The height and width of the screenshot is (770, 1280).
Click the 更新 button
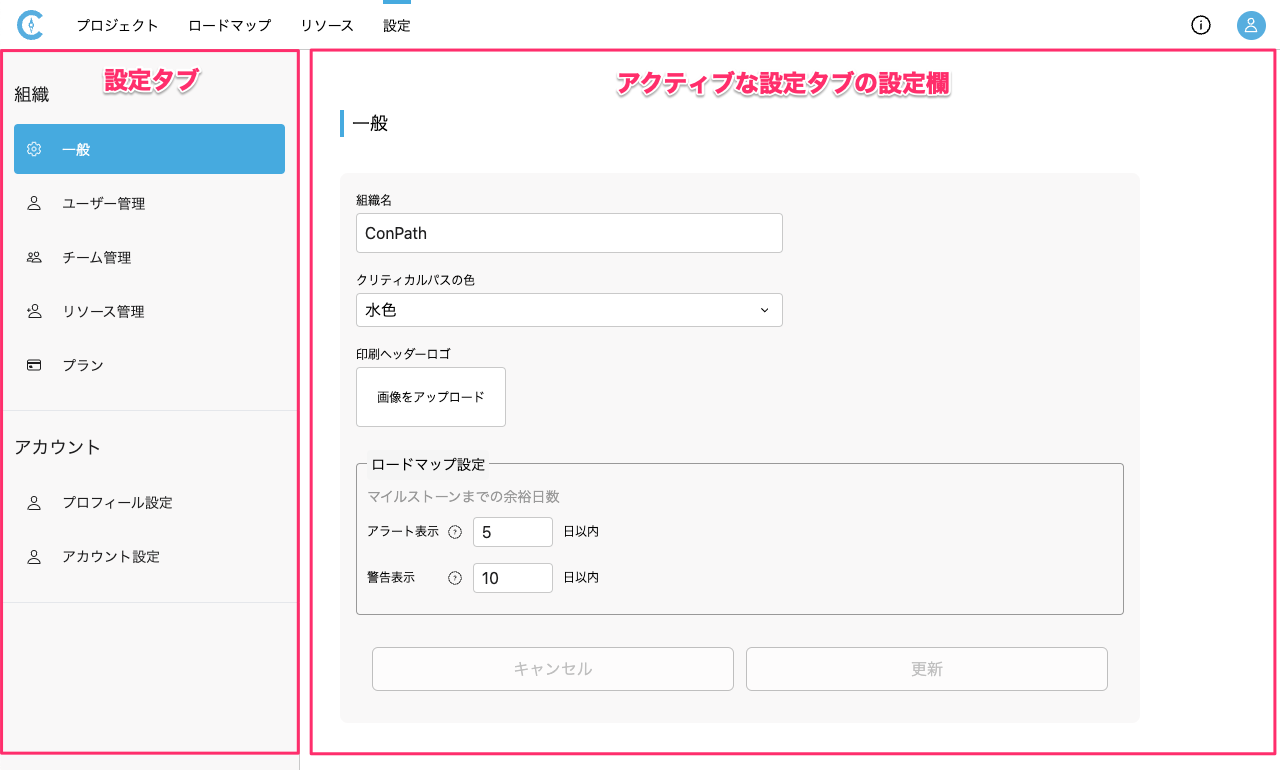926,669
